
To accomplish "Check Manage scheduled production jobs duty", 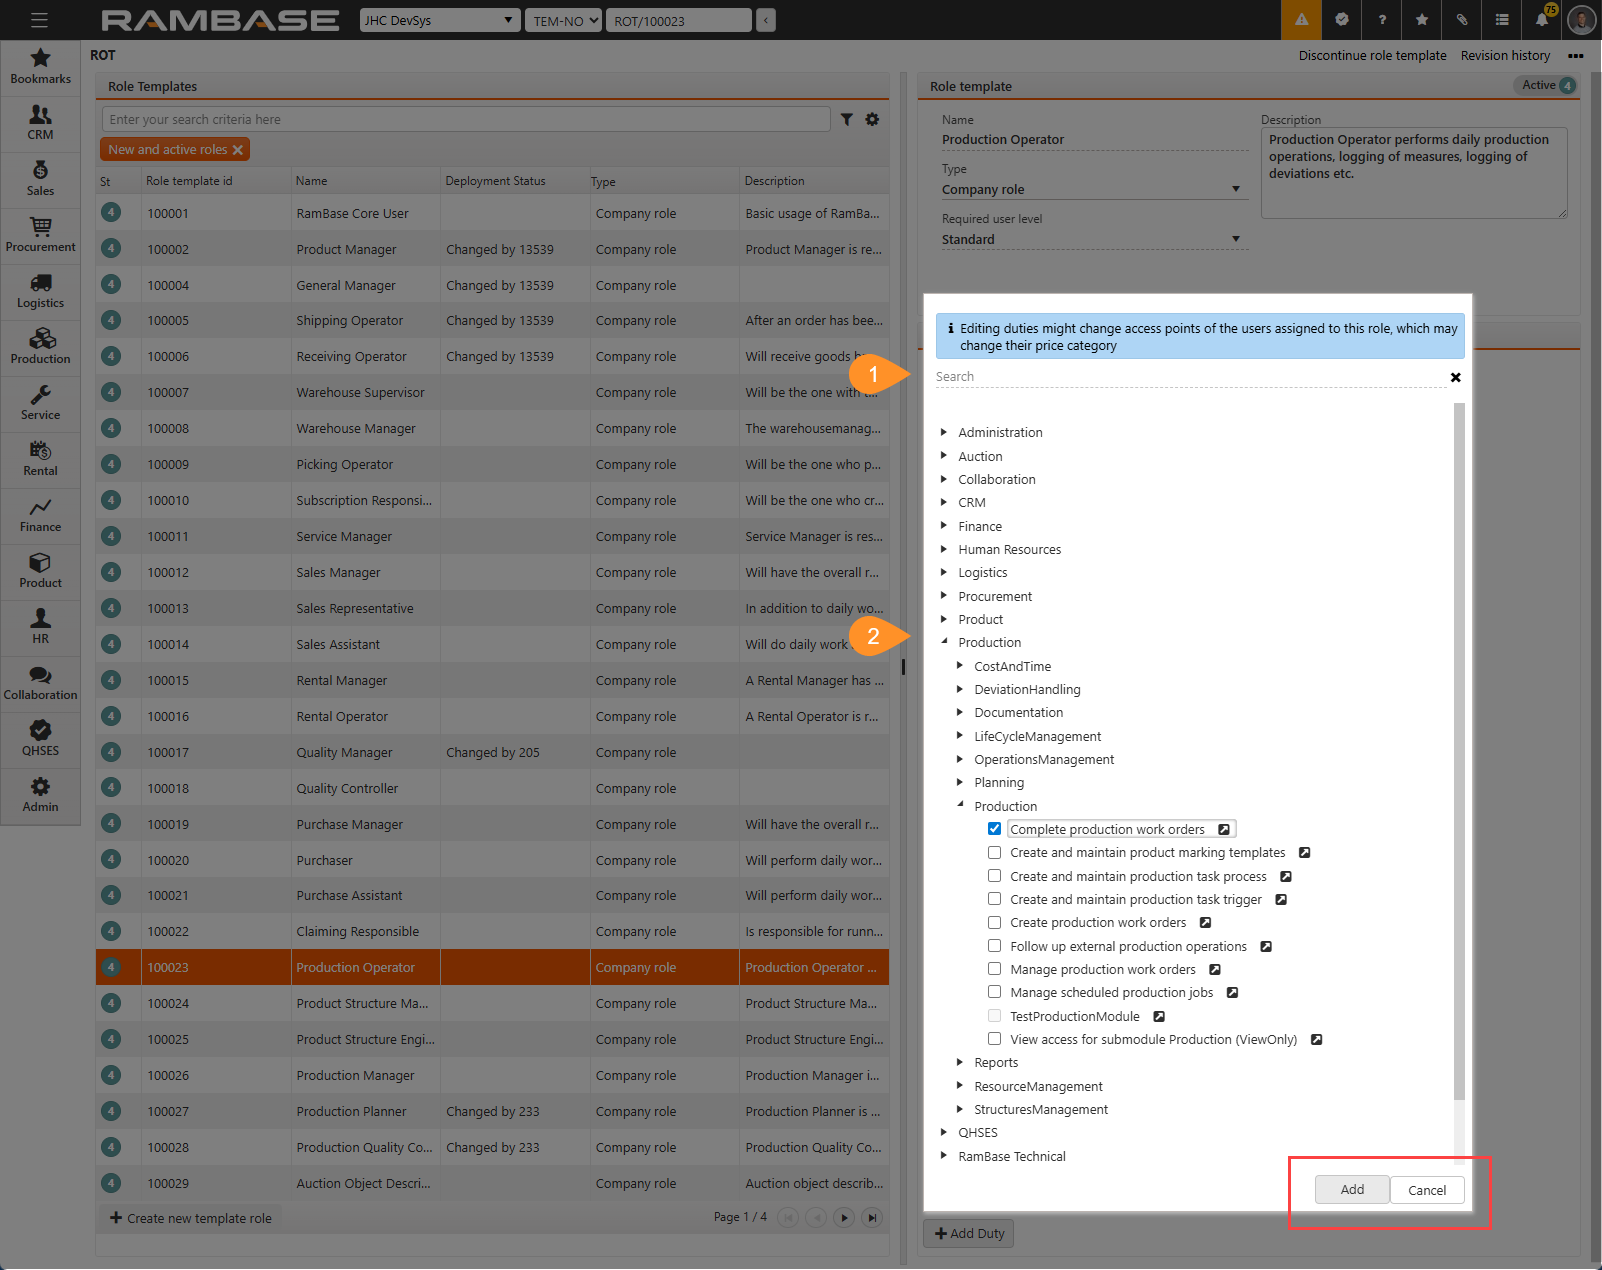I will 994,992.
